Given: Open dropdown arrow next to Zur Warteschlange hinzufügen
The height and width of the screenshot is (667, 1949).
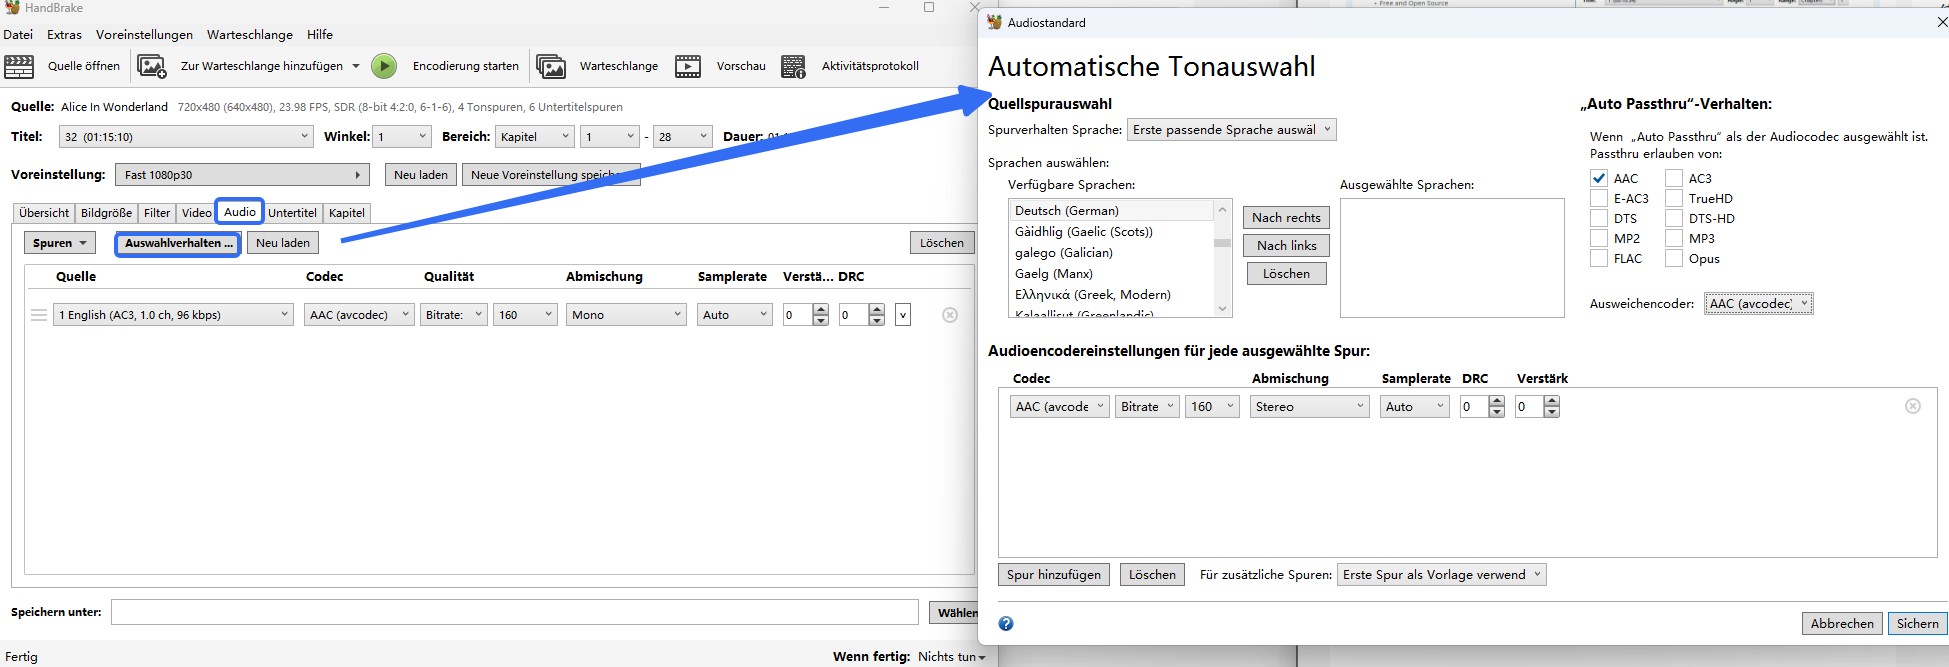Looking at the screenshot, I should (x=355, y=67).
